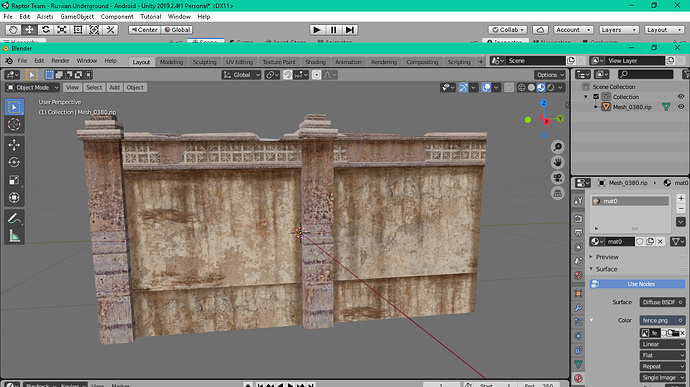
Task: Switch to rendered viewport shading
Action: [551, 88]
